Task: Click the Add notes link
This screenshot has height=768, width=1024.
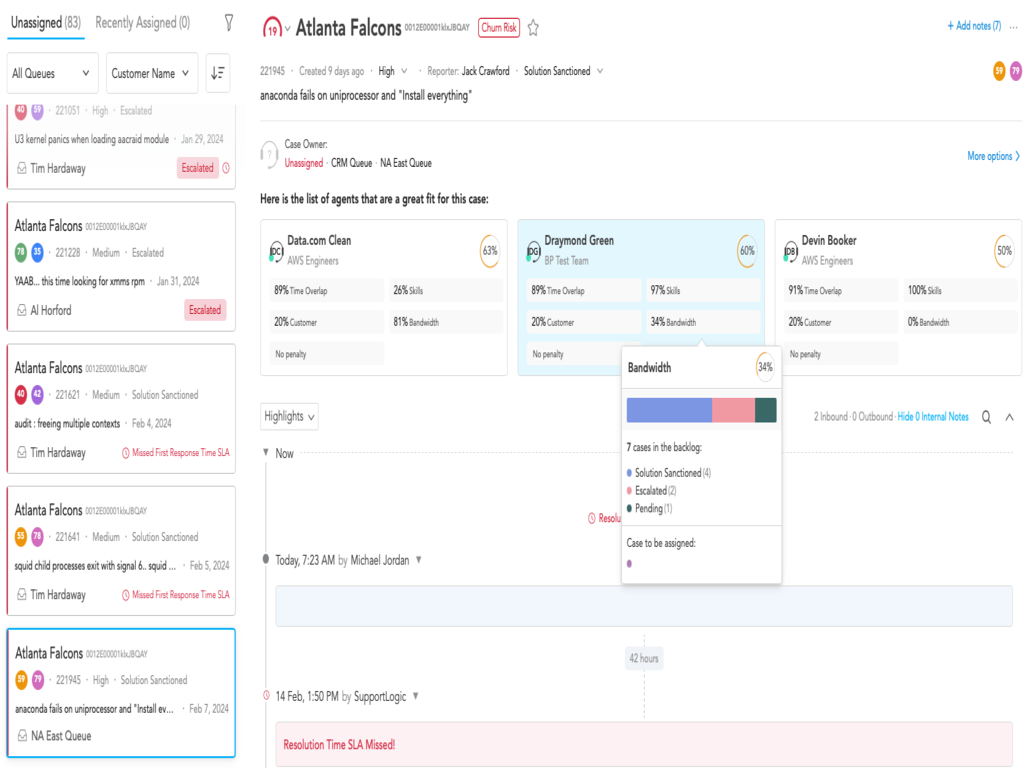Action: [973, 26]
